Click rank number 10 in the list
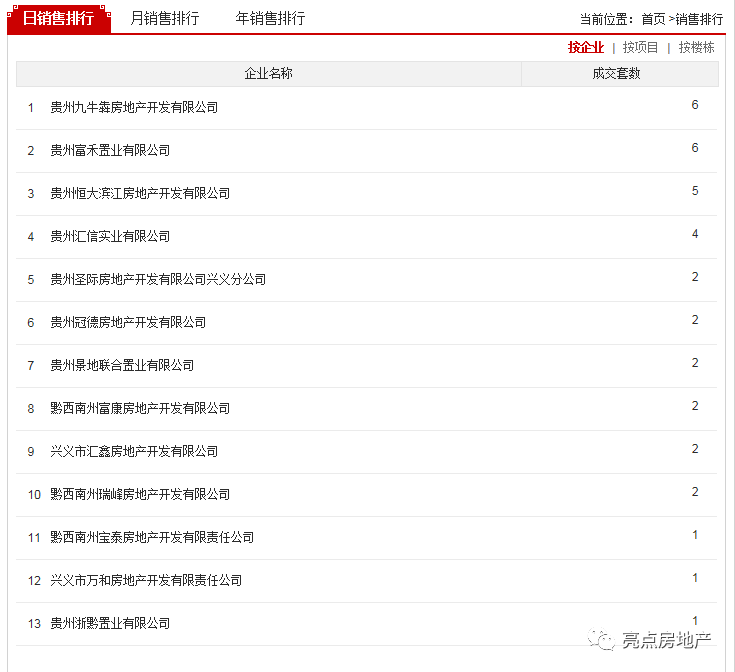The image size is (735, 672). click(35, 495)
